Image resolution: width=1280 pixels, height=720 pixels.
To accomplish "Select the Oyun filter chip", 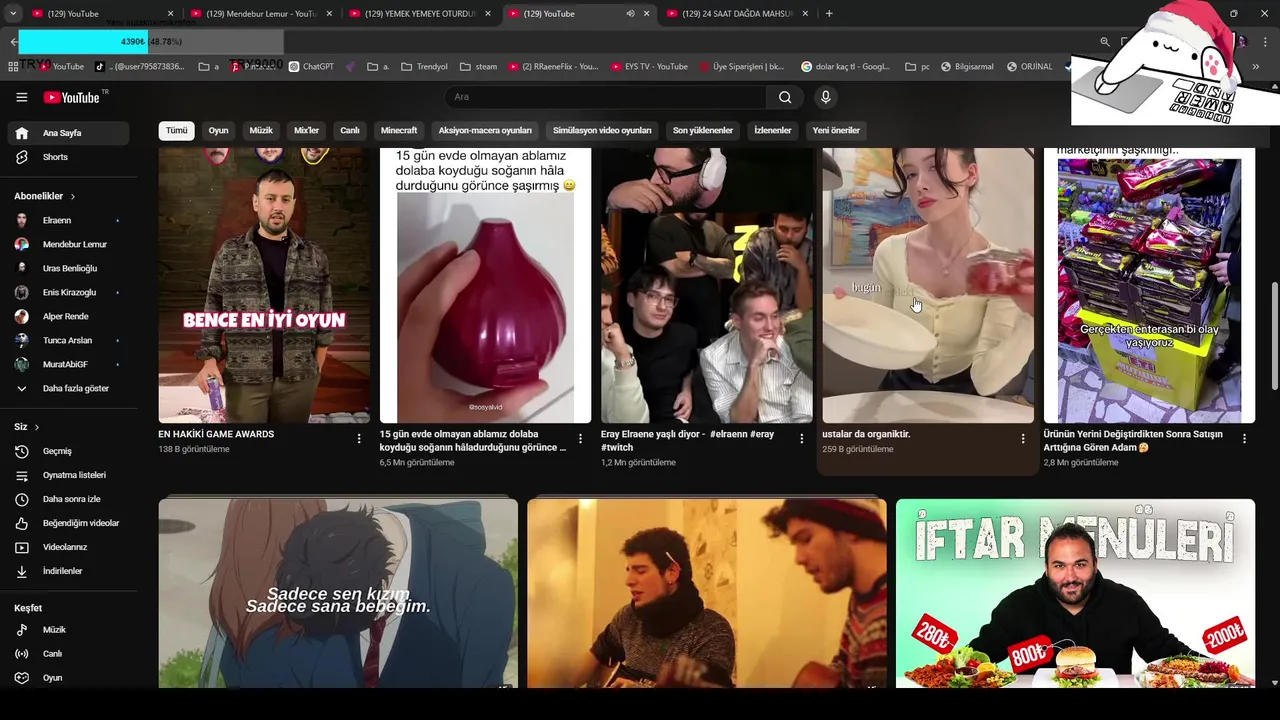I will click(x=218, y=131).
